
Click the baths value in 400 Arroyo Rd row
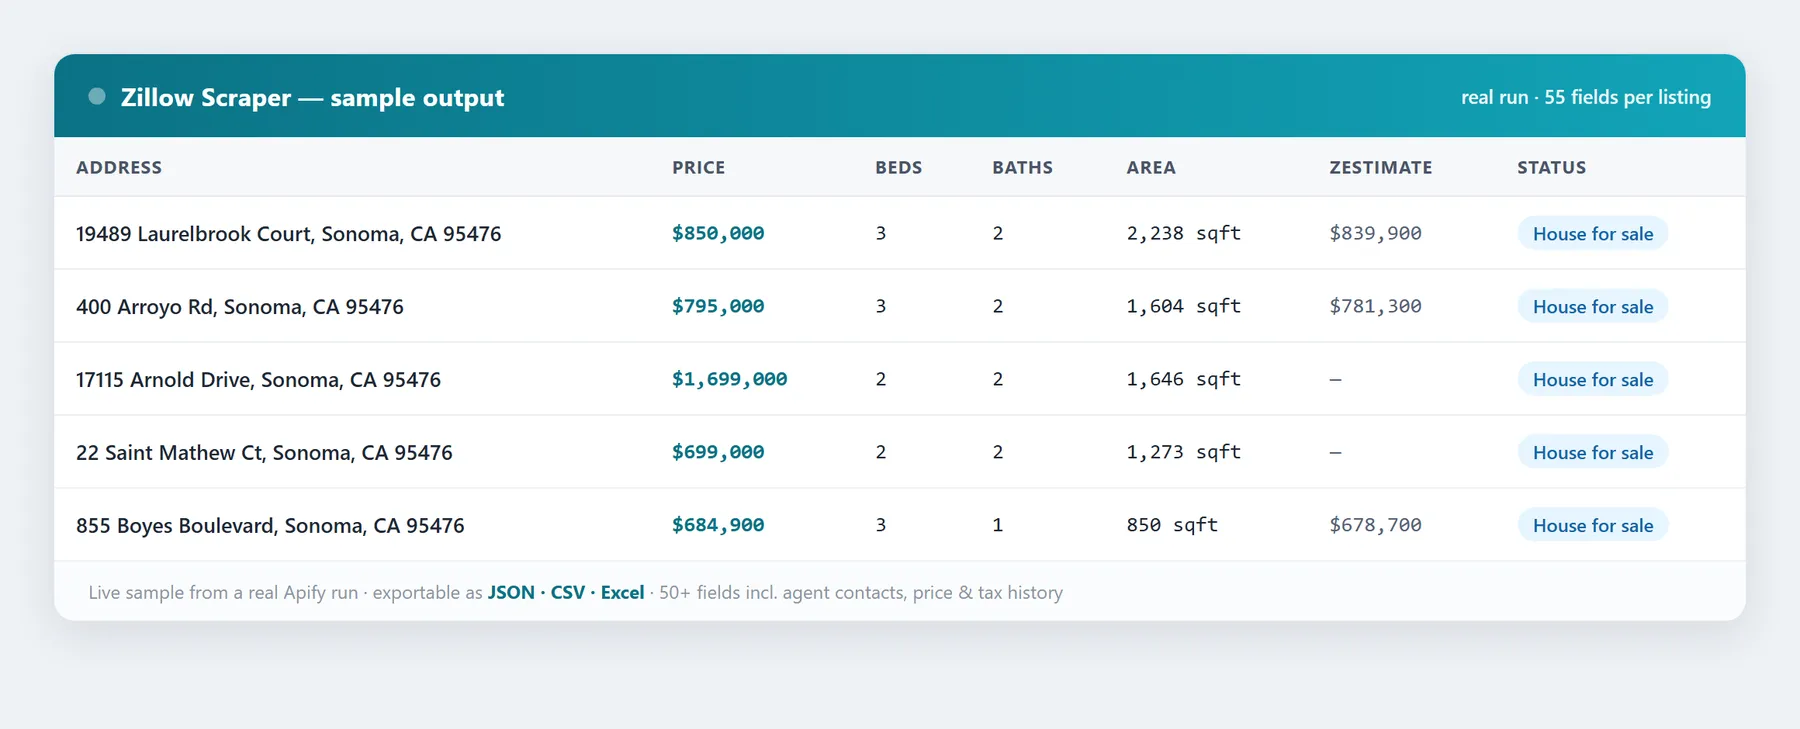pyautogui.click(x=997, y=306)
